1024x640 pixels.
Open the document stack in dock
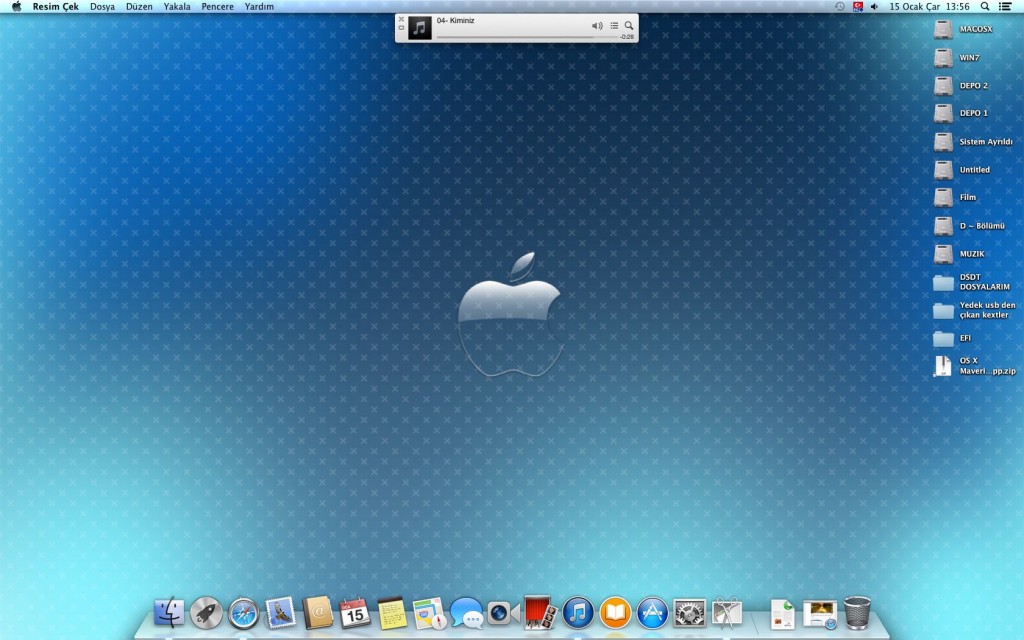coord(782,614)
